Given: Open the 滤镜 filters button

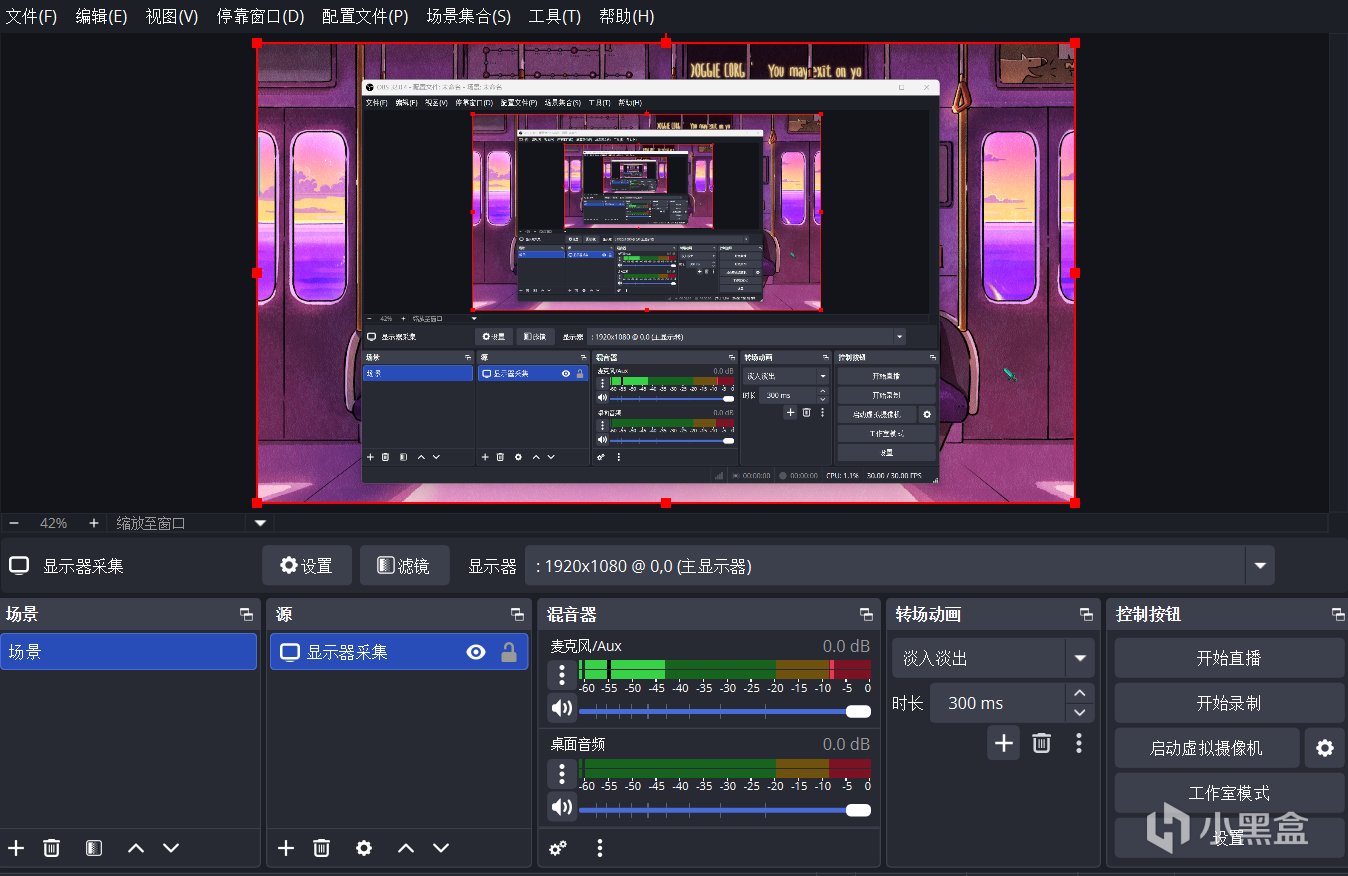Looking at the screenshot, I should point(404,566).
